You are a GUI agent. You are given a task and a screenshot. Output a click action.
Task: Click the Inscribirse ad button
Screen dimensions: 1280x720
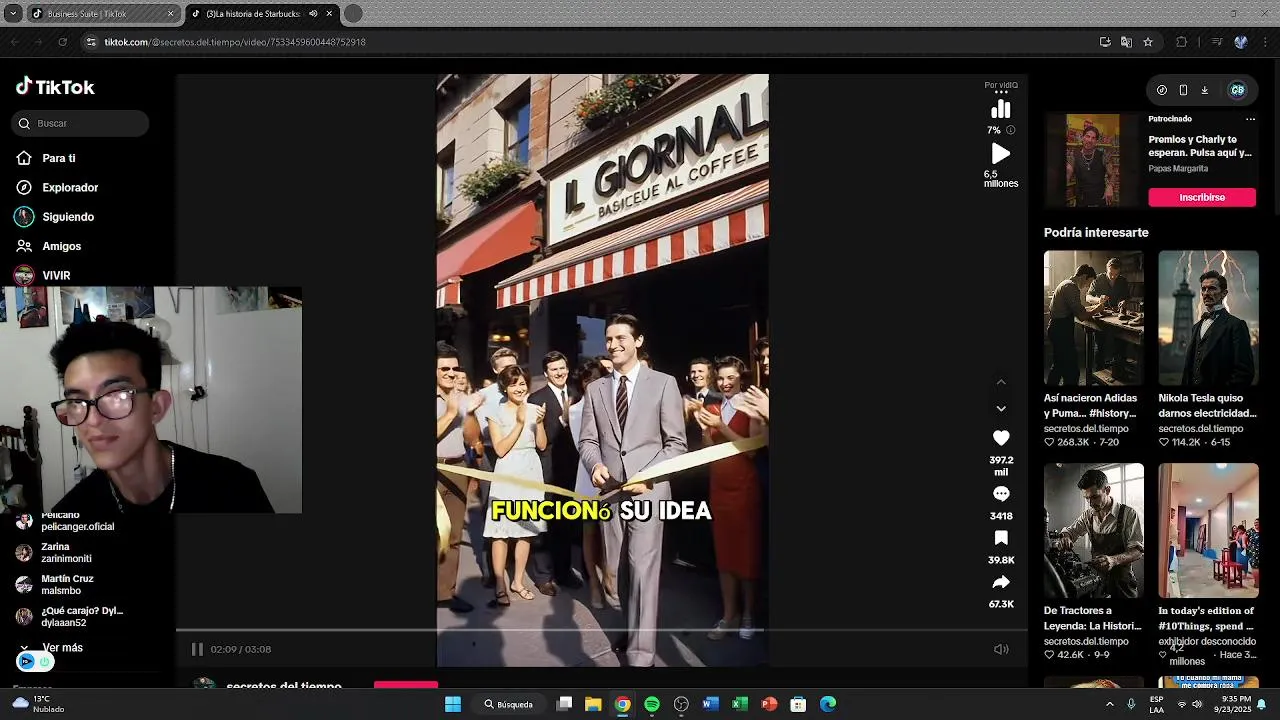click(1202, 197)
